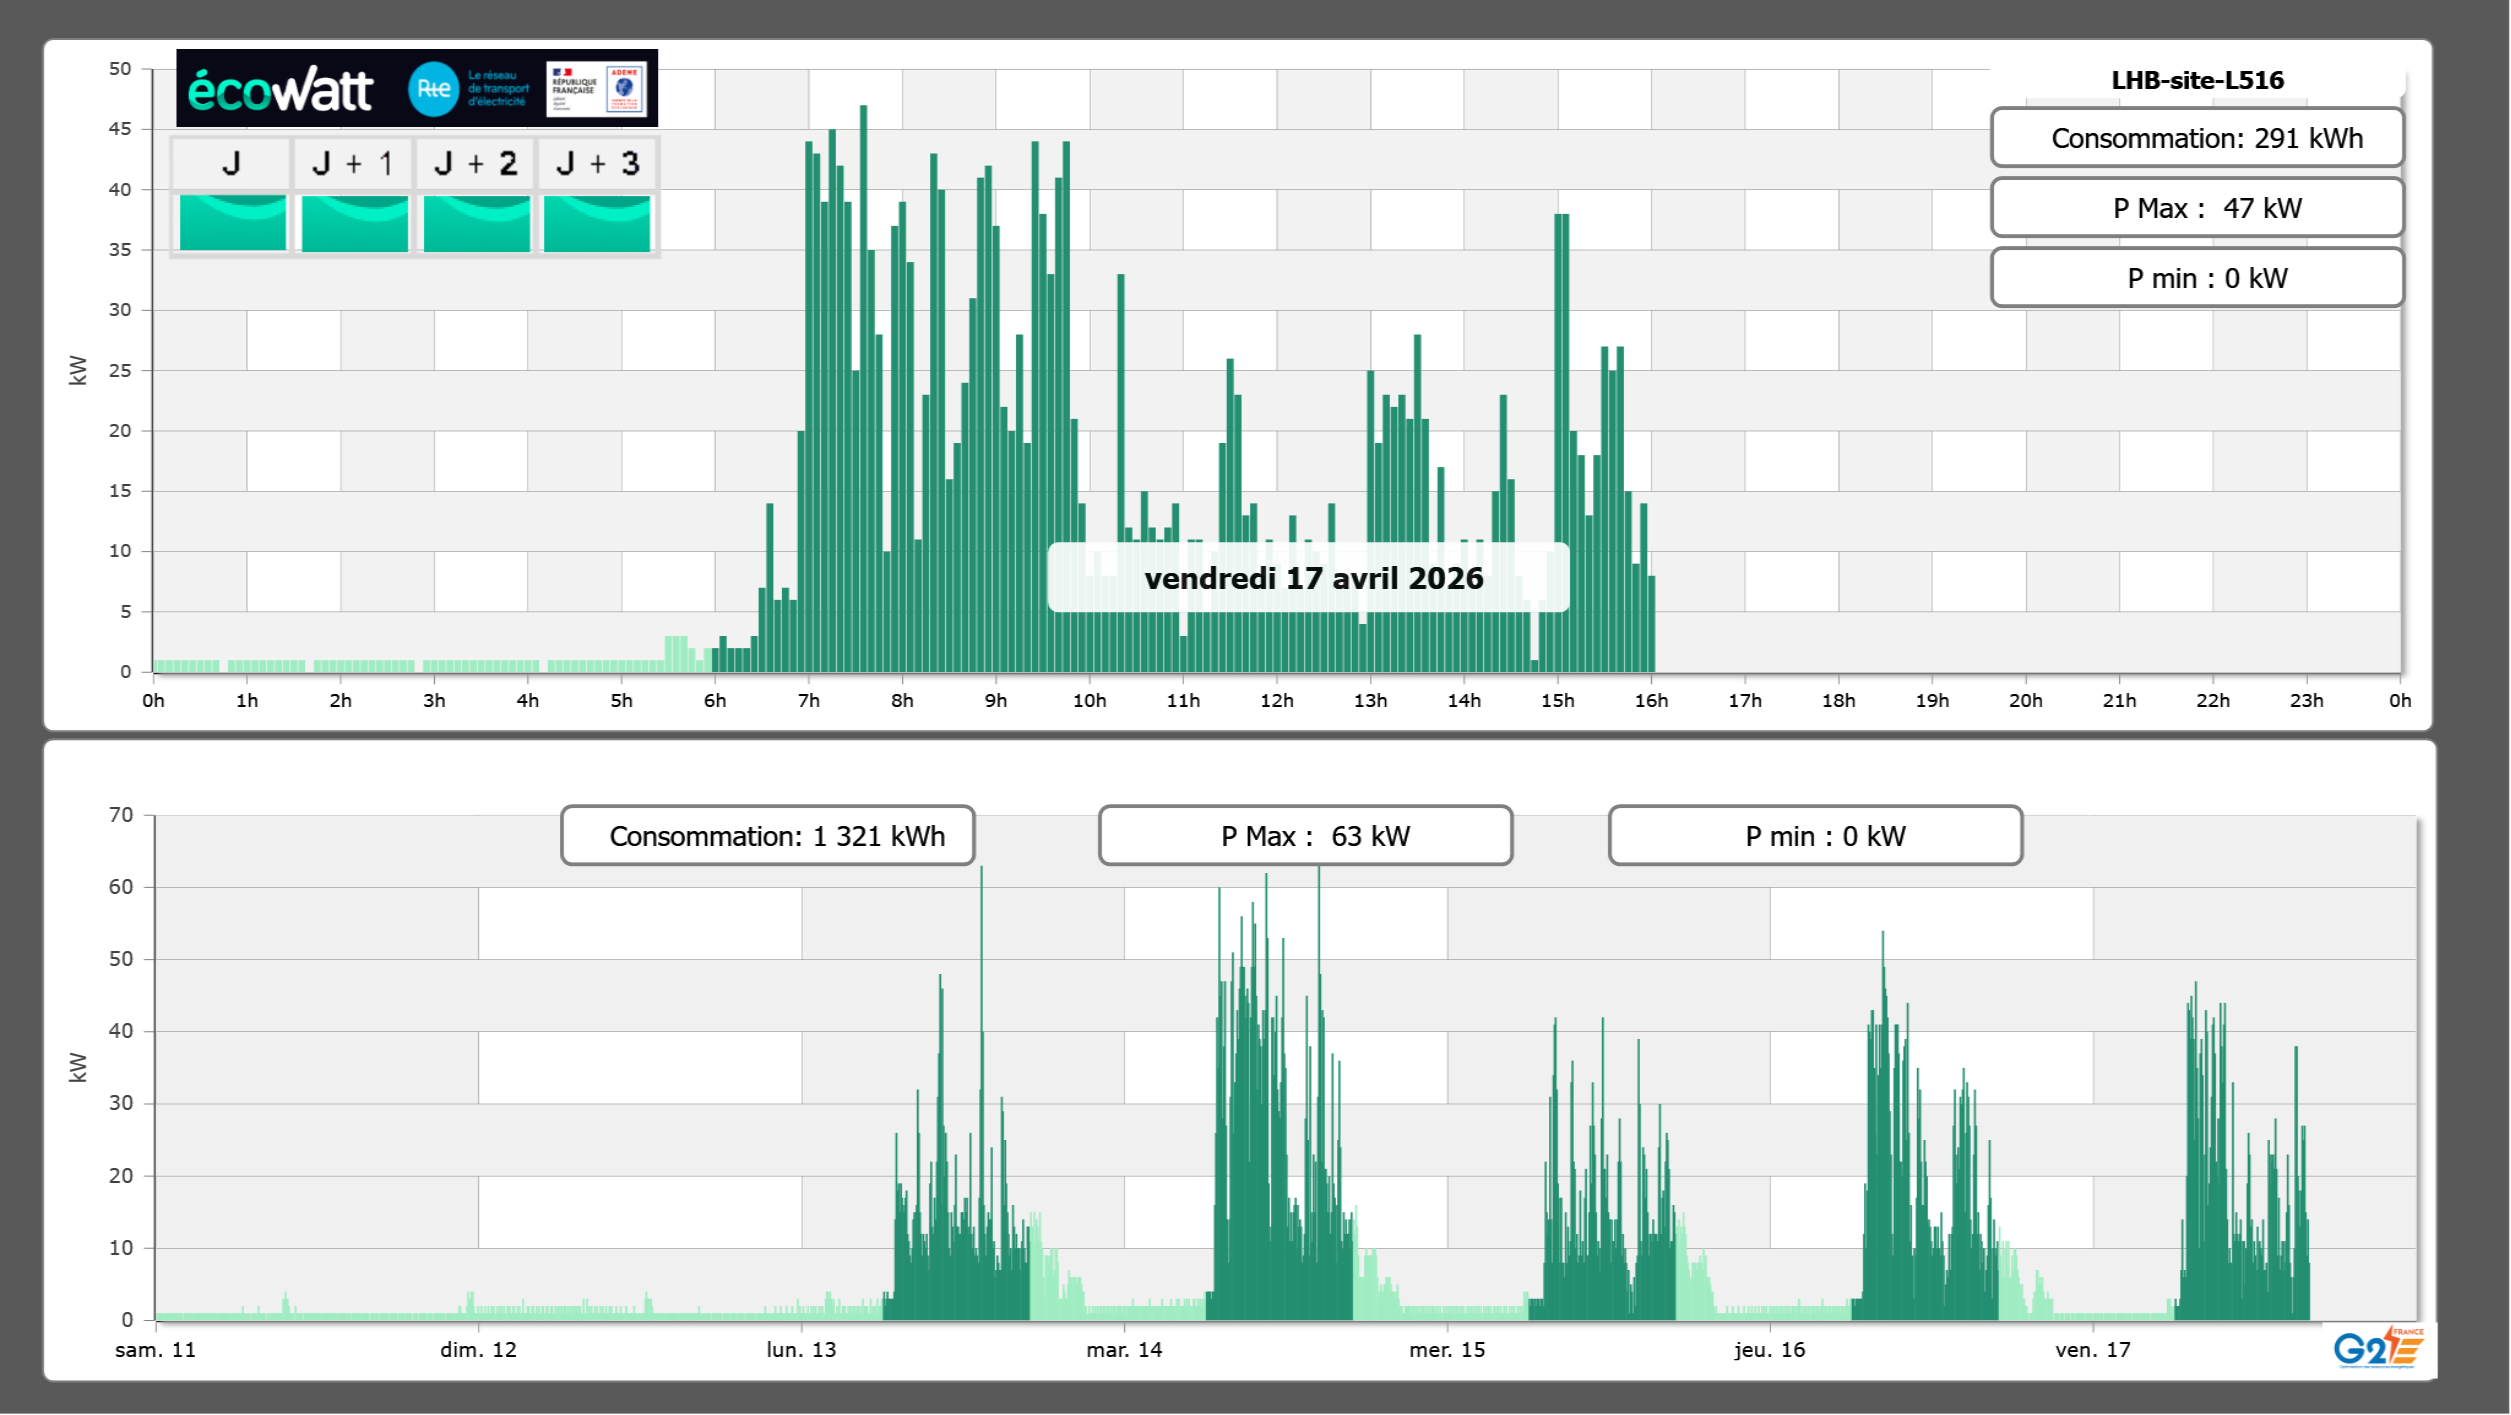Click the green signal under J + 3
Image resolution: width=2511 pixels, height=1415 pixels.
(x=597, y=223)
